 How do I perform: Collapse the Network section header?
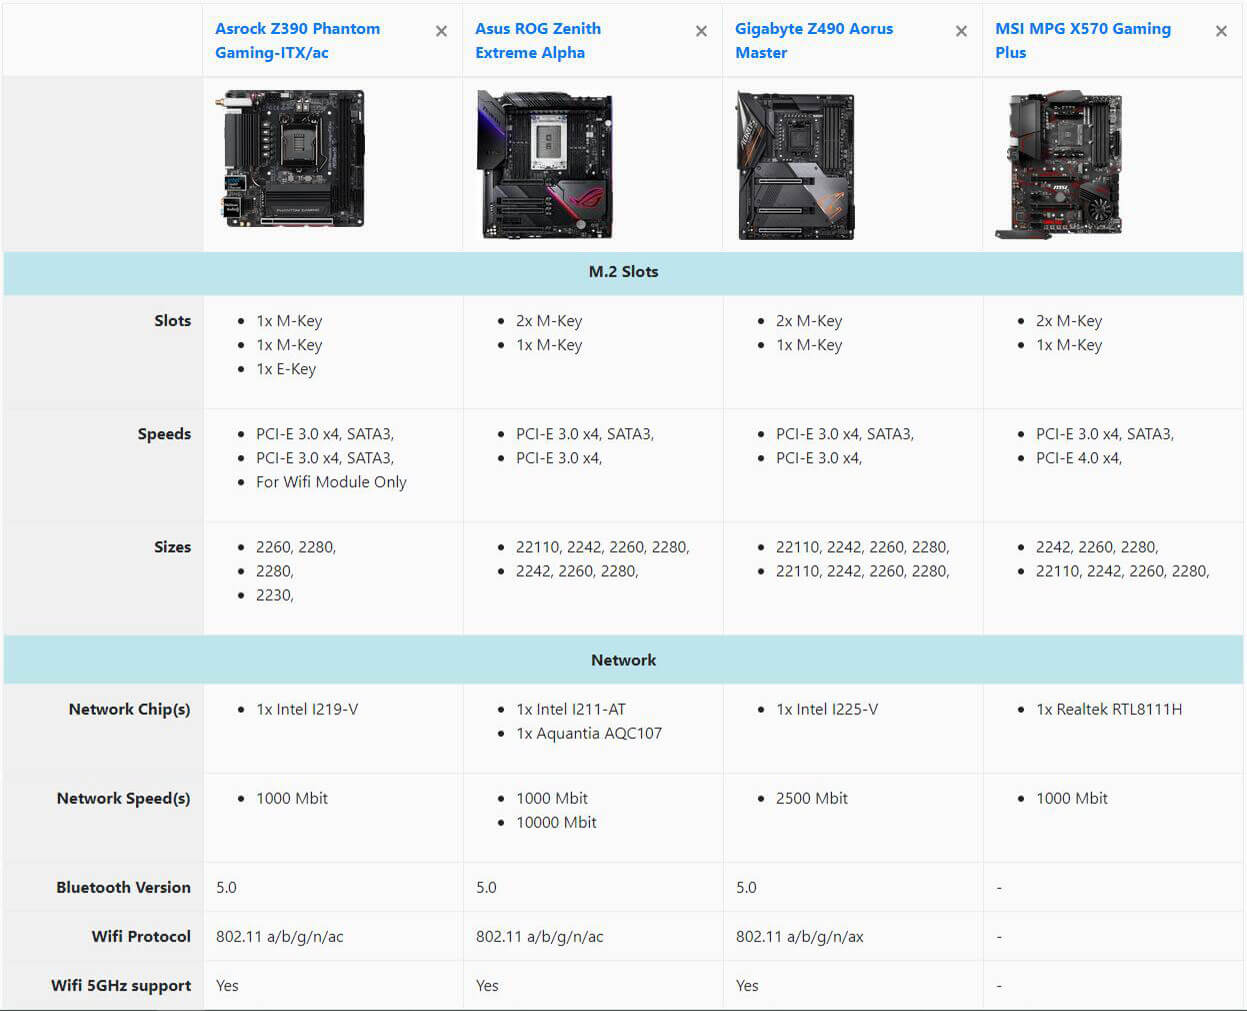623,660
